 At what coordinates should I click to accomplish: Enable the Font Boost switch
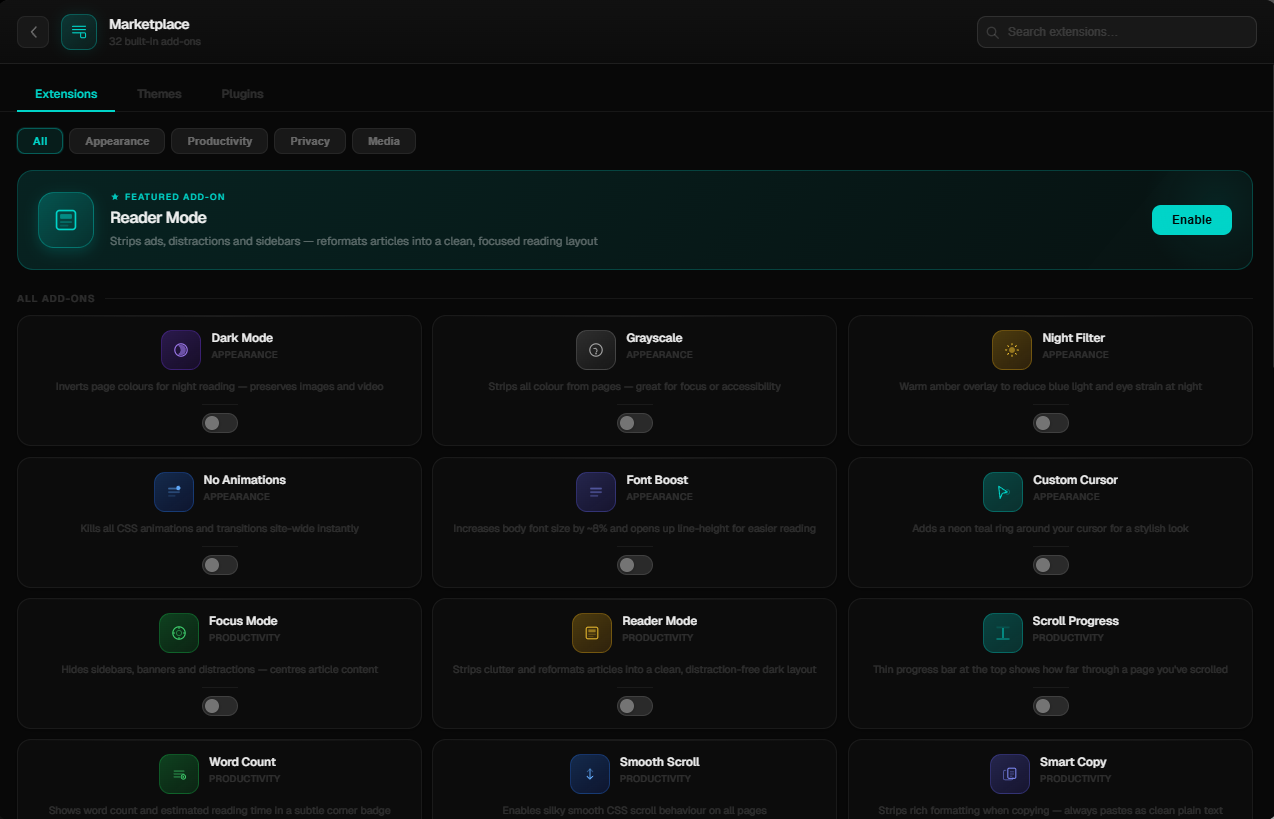coord(635,564)
